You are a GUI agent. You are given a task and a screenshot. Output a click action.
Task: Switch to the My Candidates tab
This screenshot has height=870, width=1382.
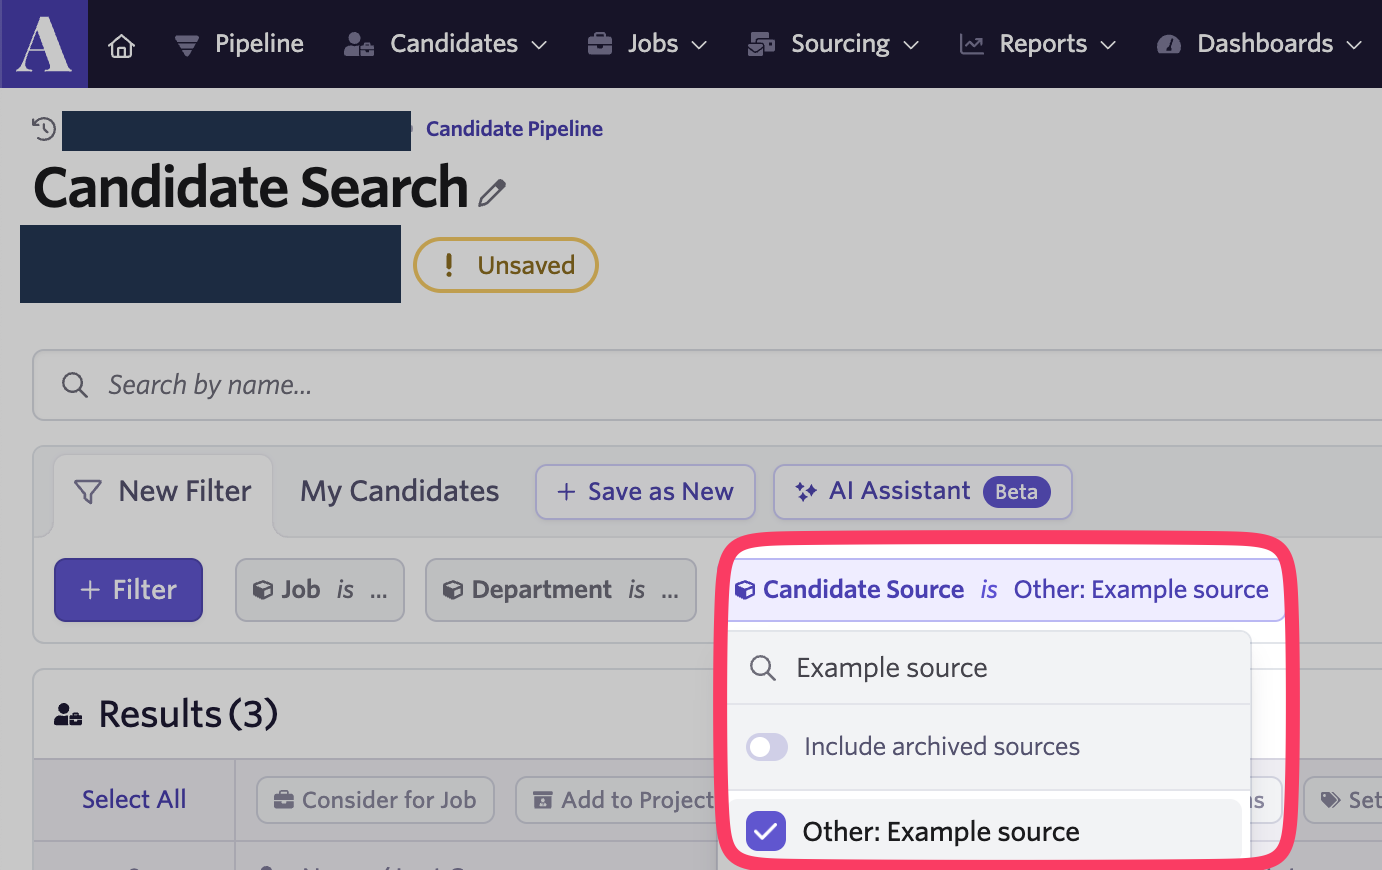click(399, 491)
